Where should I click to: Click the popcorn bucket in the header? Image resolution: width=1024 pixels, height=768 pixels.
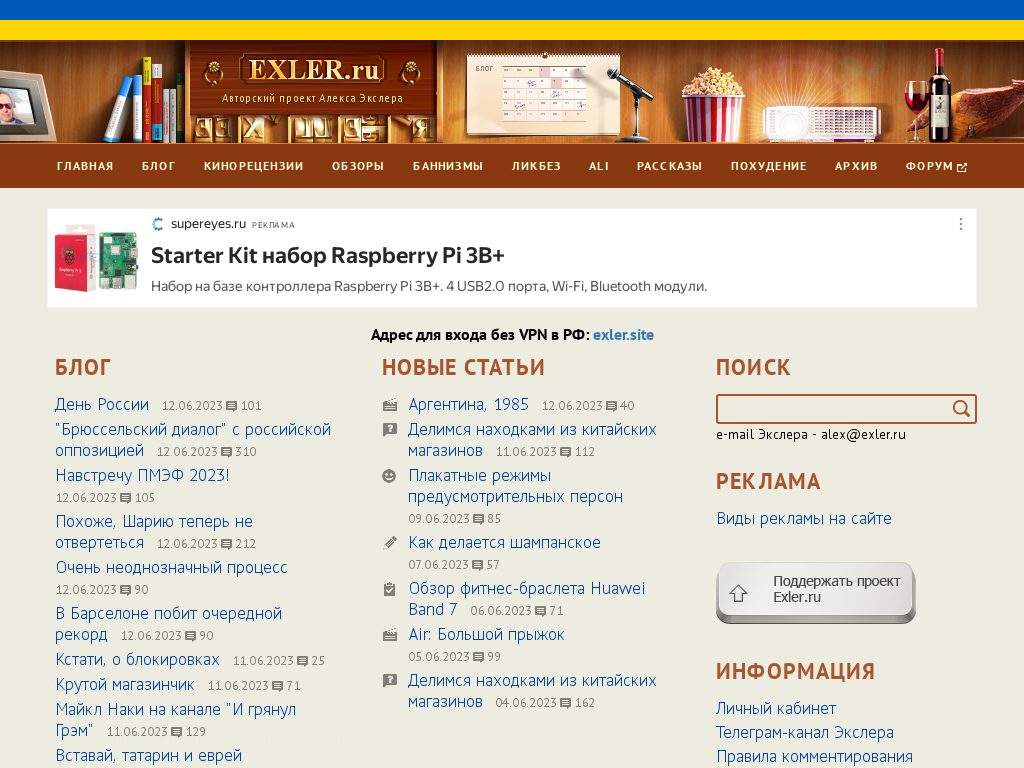[x=712, y=104]
